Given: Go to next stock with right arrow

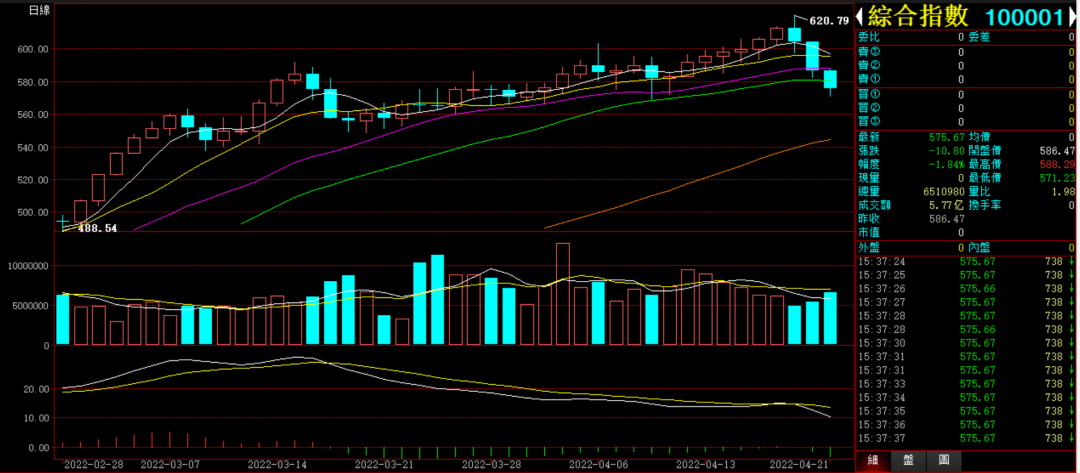Looking at the screenshot, I should tap(1072, 17).
